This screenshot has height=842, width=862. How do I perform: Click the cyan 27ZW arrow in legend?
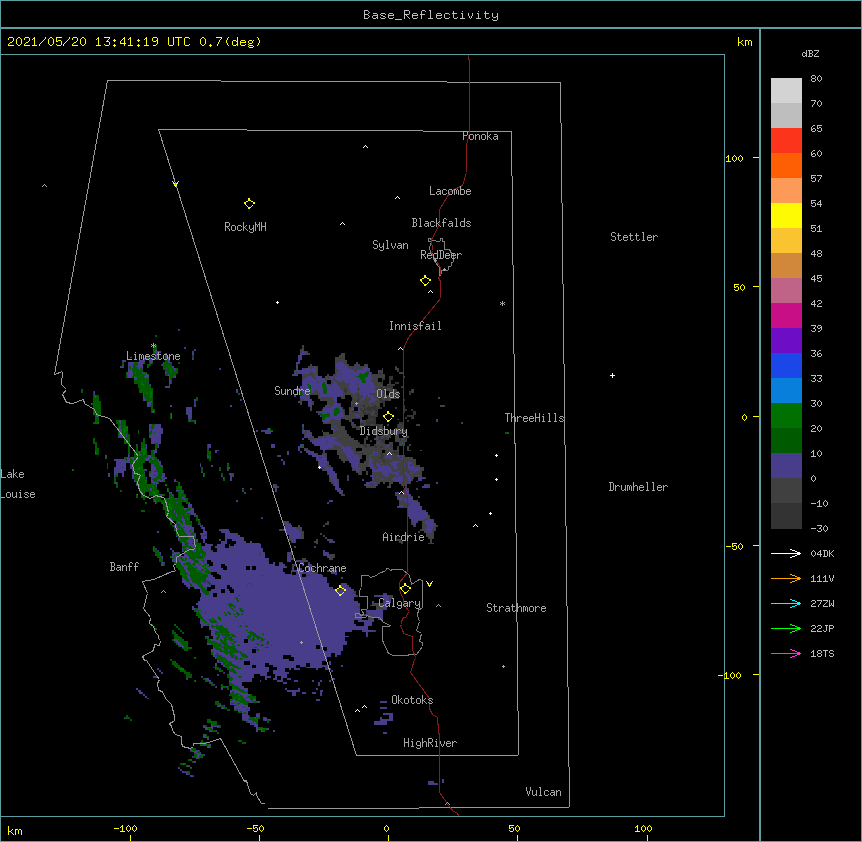point(786,603)
